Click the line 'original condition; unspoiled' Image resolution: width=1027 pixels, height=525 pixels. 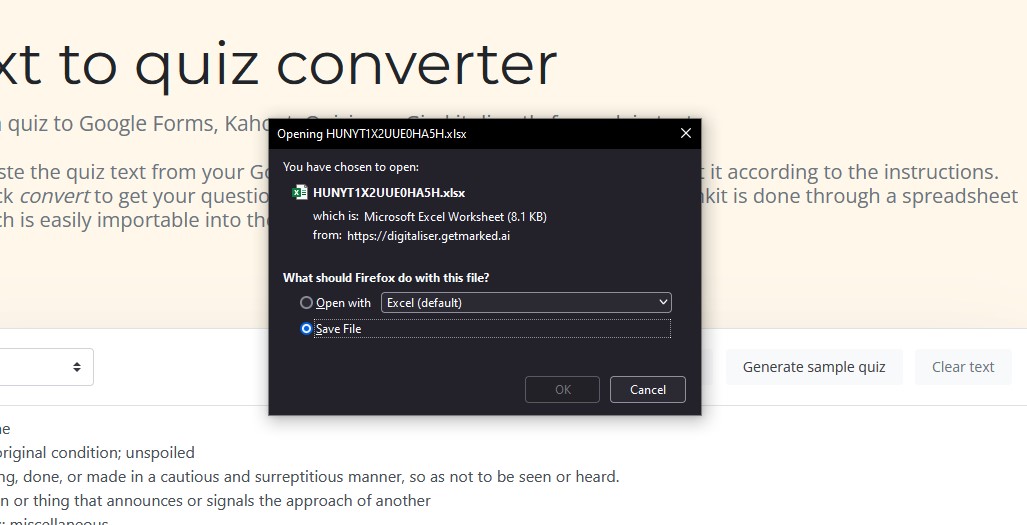click(98, 452)
